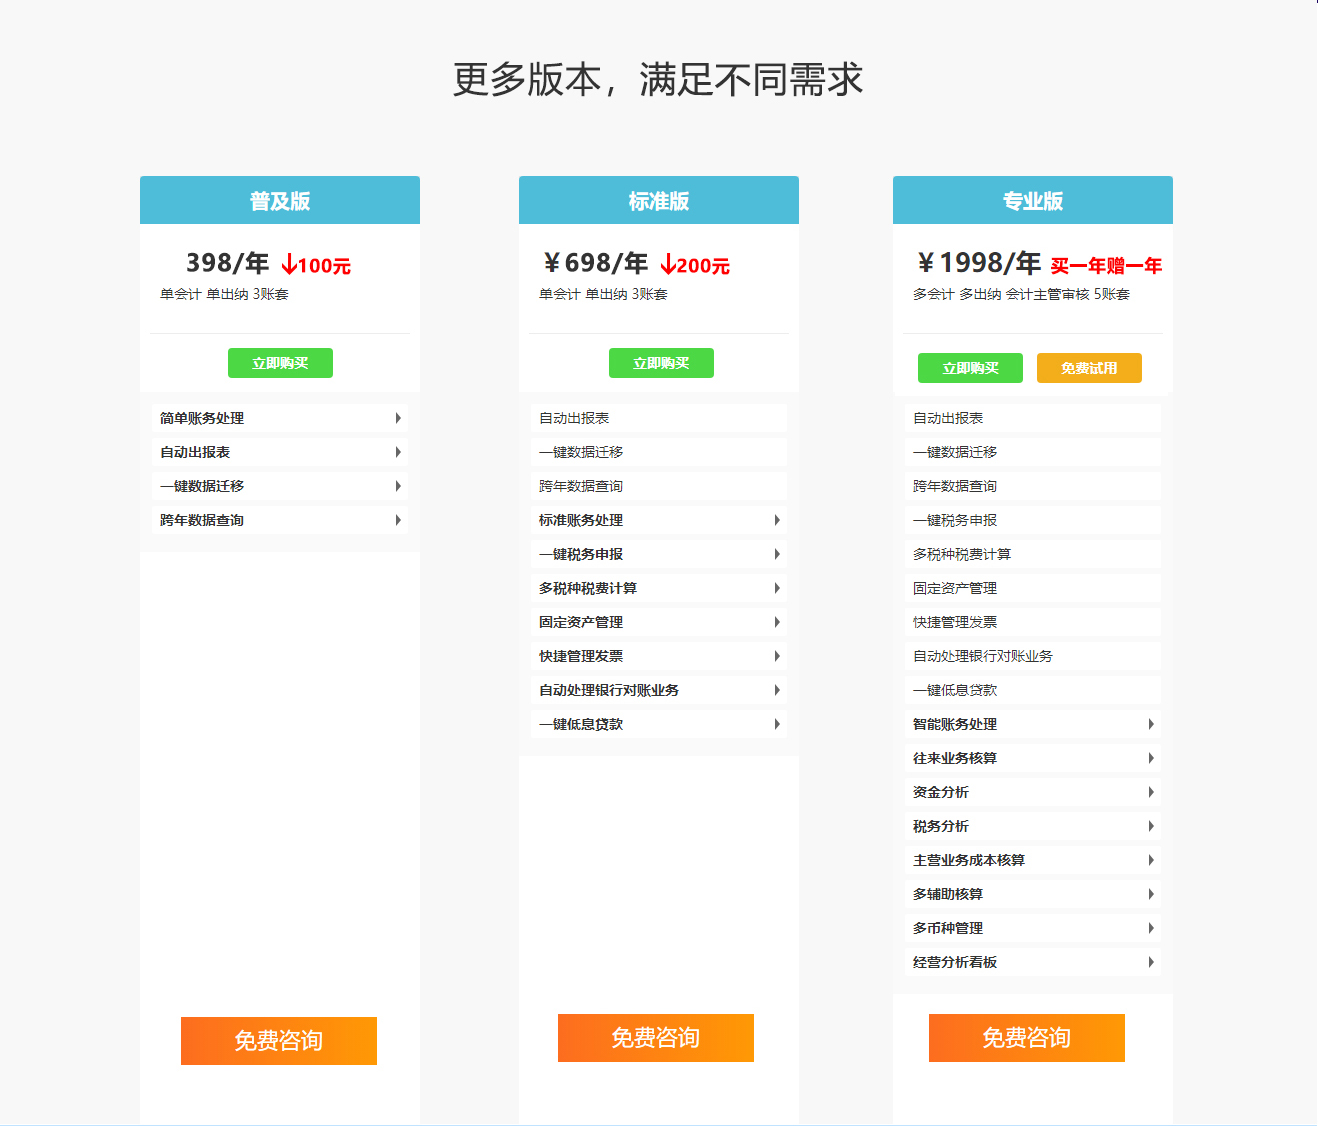Expand 一键税务申报 arrow in 标准版
This screenshot has width=1318, height=1126.
(x=777, y=554)
